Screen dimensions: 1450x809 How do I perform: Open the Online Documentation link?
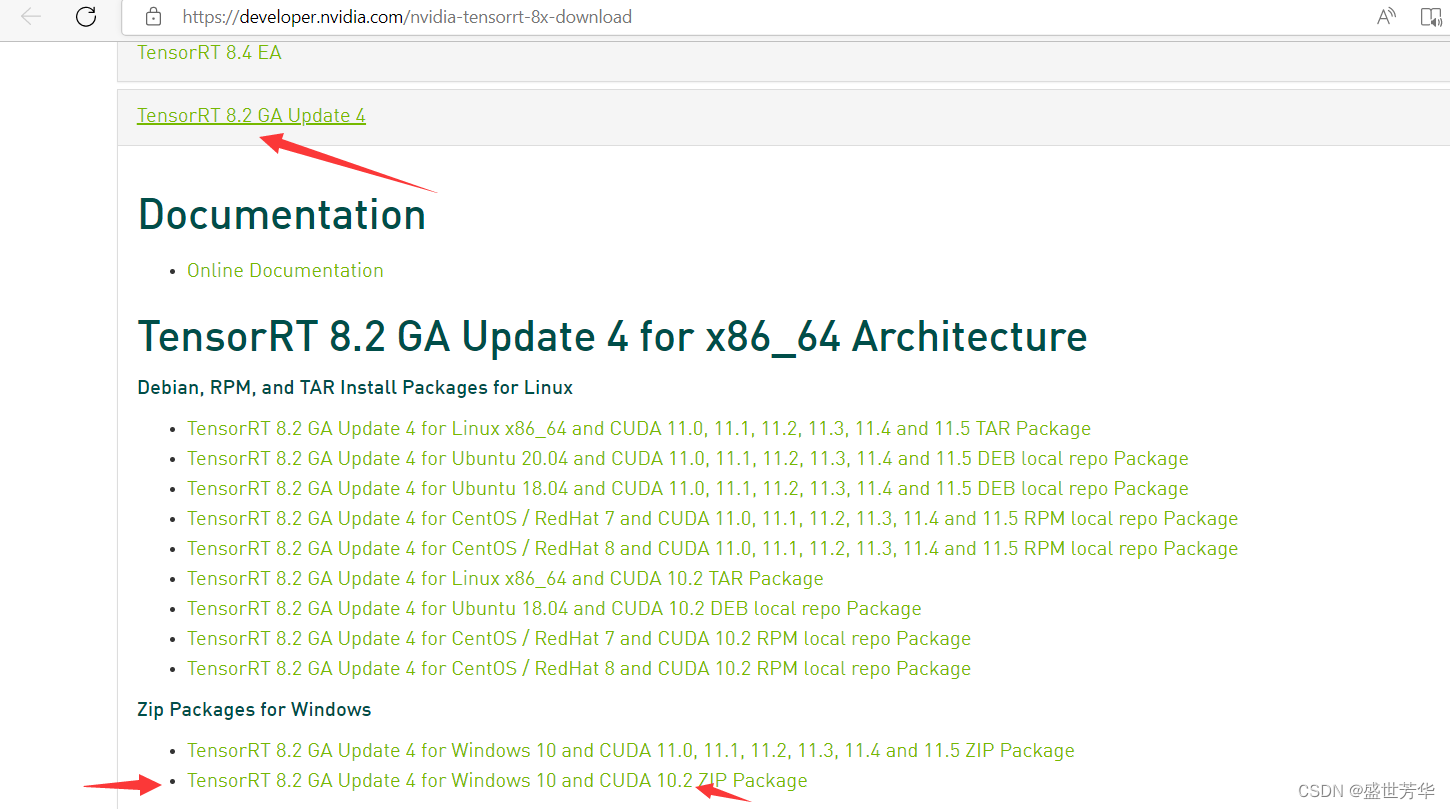point(285,270)
